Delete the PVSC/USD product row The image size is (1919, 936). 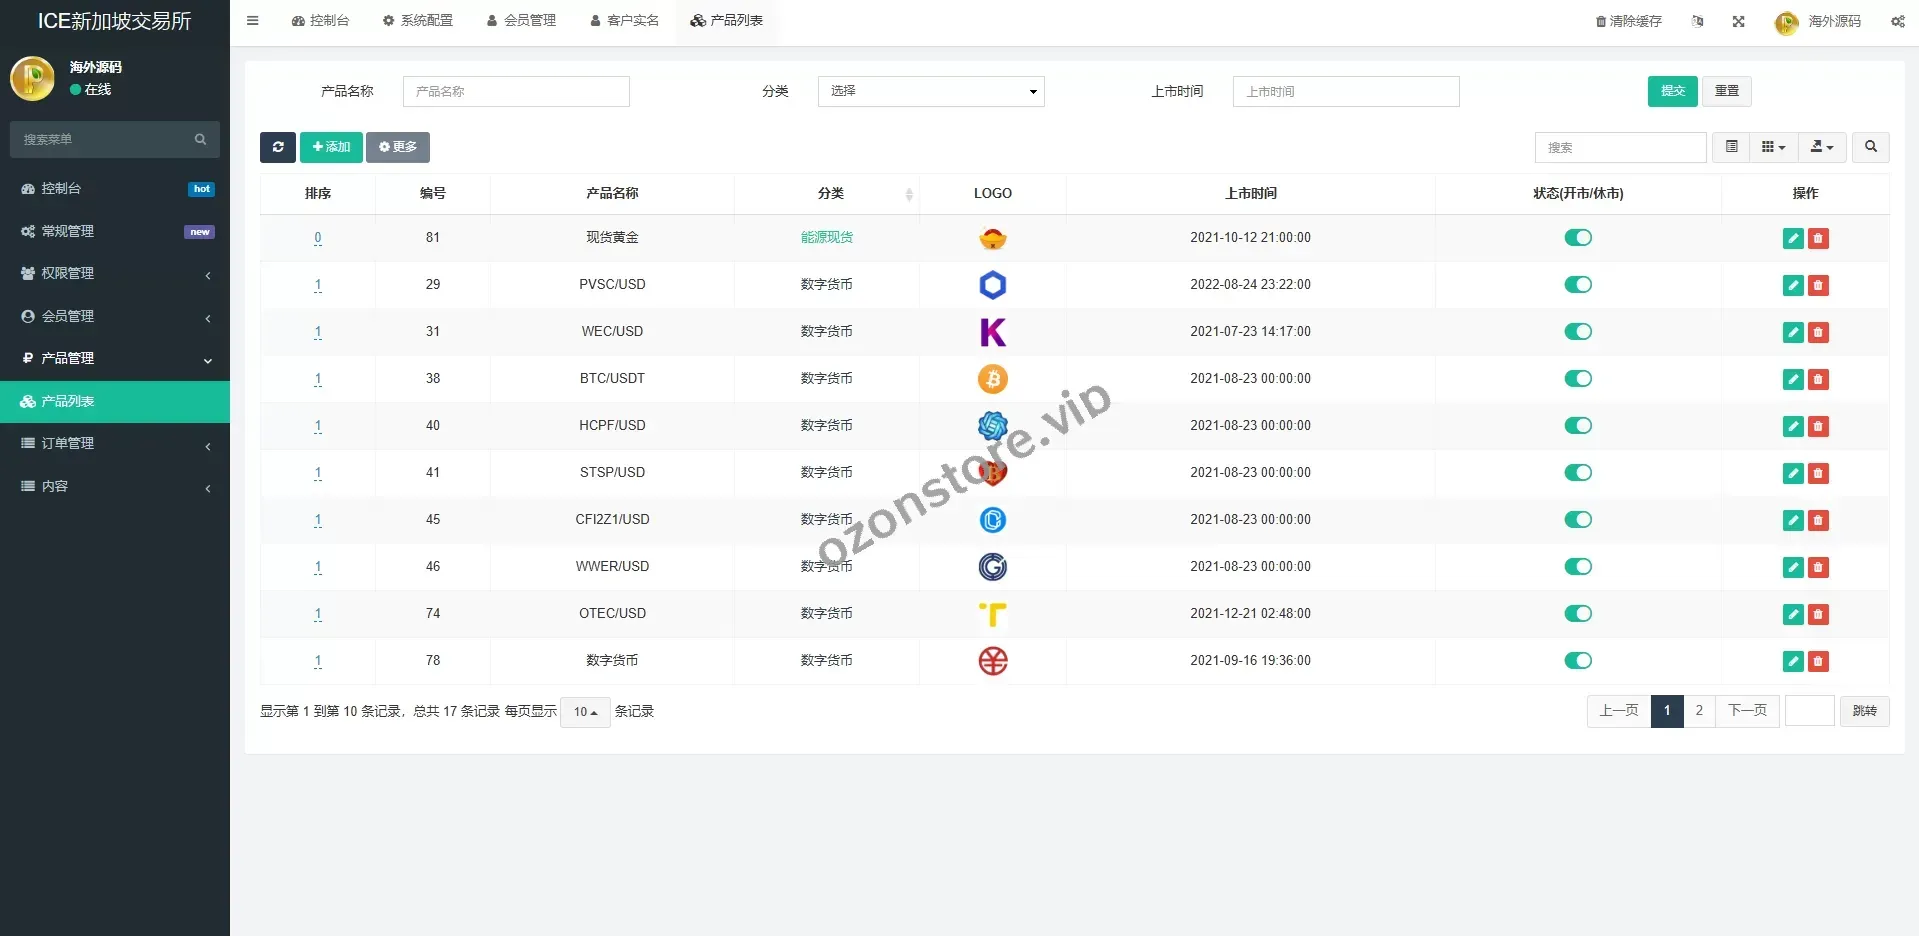pyautogui.click(x=1818, y=285)
